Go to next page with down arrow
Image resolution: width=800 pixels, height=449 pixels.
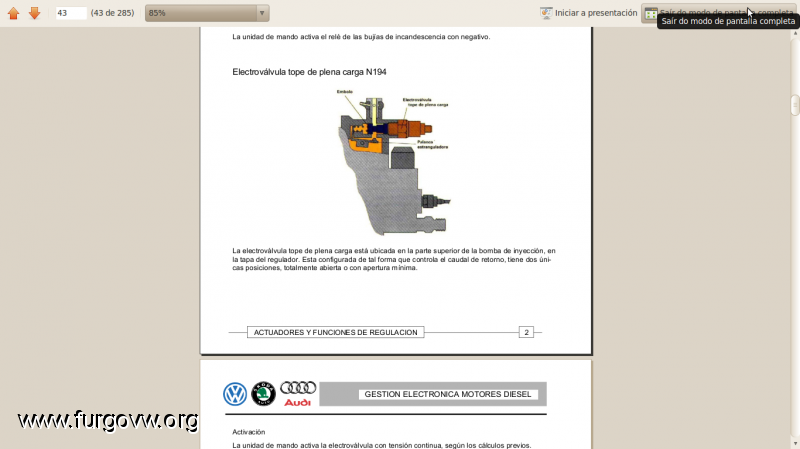(34, 13)
